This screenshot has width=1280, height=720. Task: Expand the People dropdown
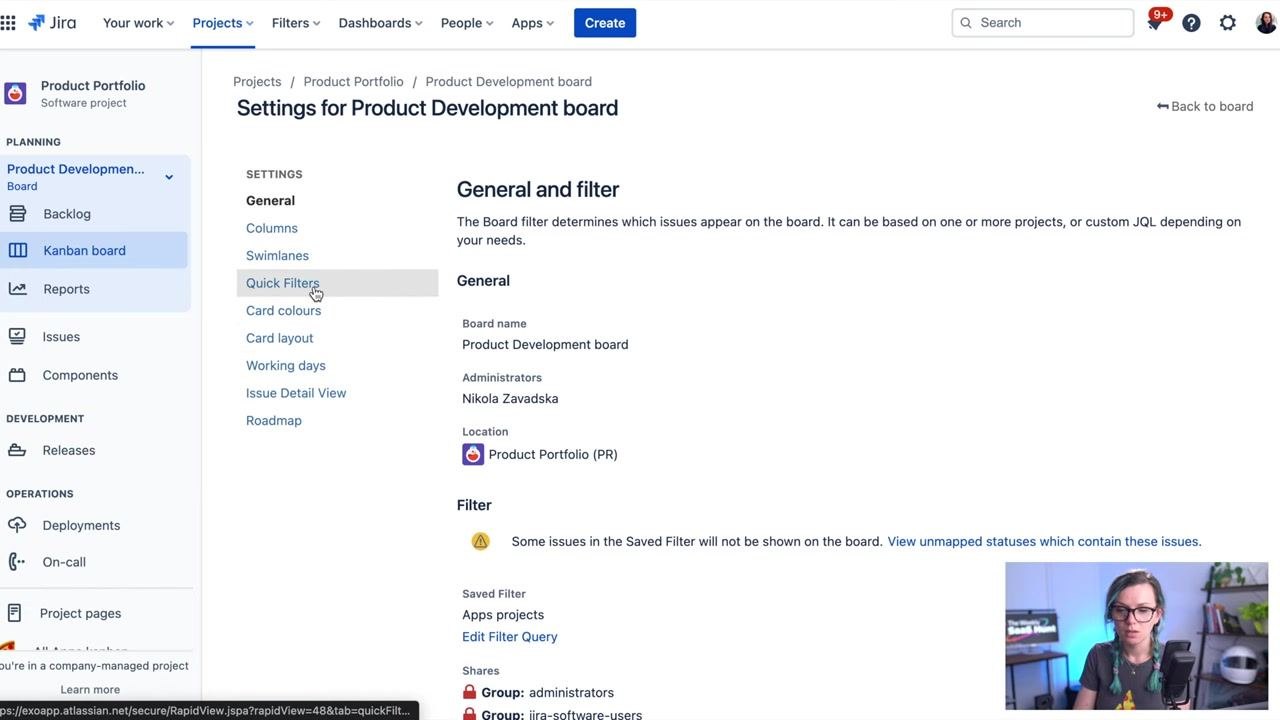[x=467, y=23]
